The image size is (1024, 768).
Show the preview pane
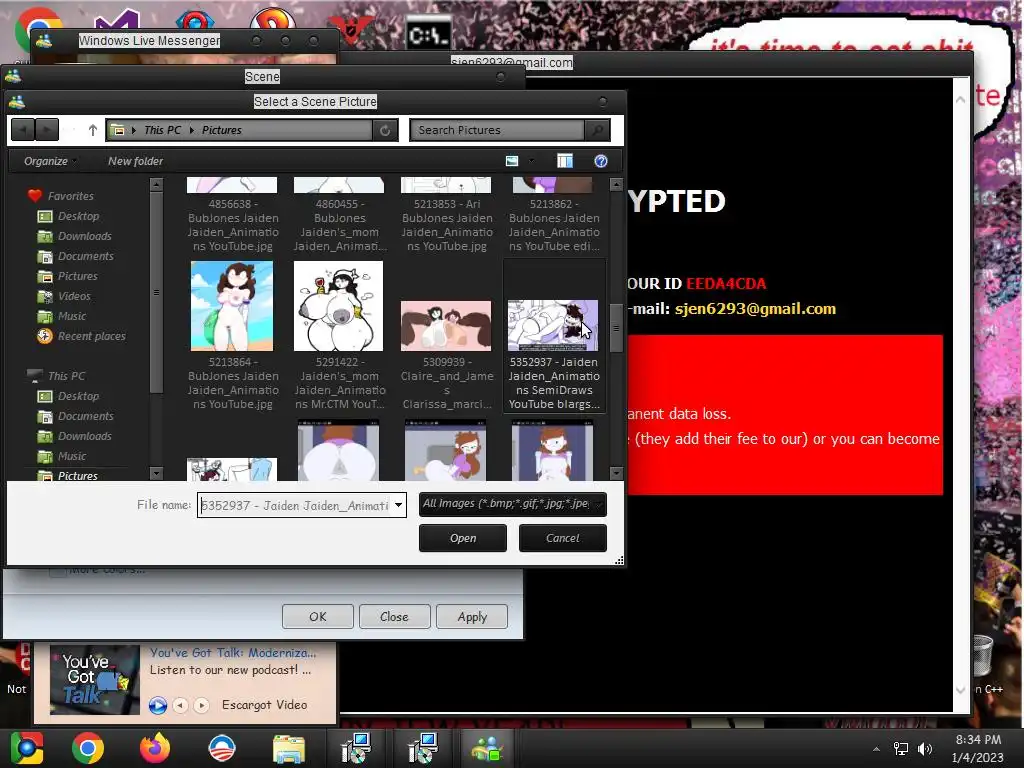[x=564, y=161]
